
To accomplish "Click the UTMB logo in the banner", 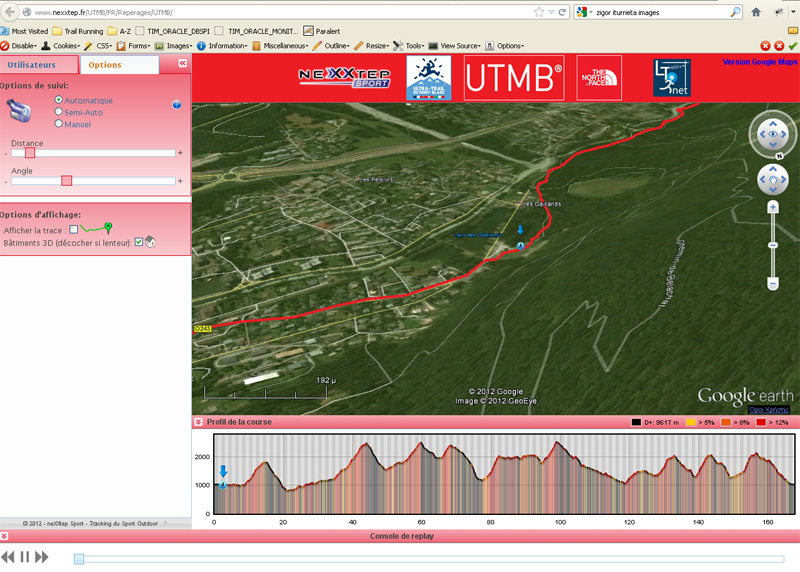I will pyautogui.click(x=513, y=77).
